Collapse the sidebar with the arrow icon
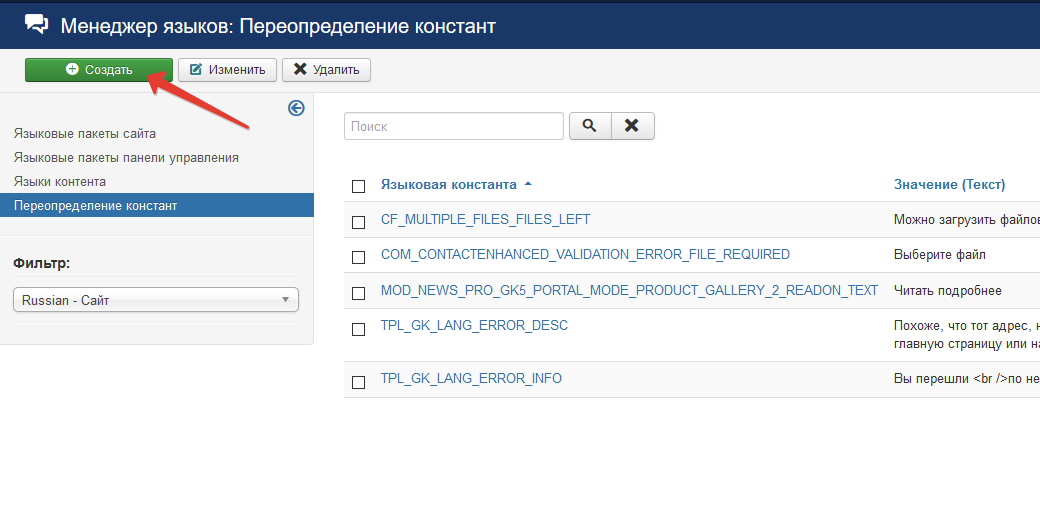1040x507 pixels. (296, 108)
